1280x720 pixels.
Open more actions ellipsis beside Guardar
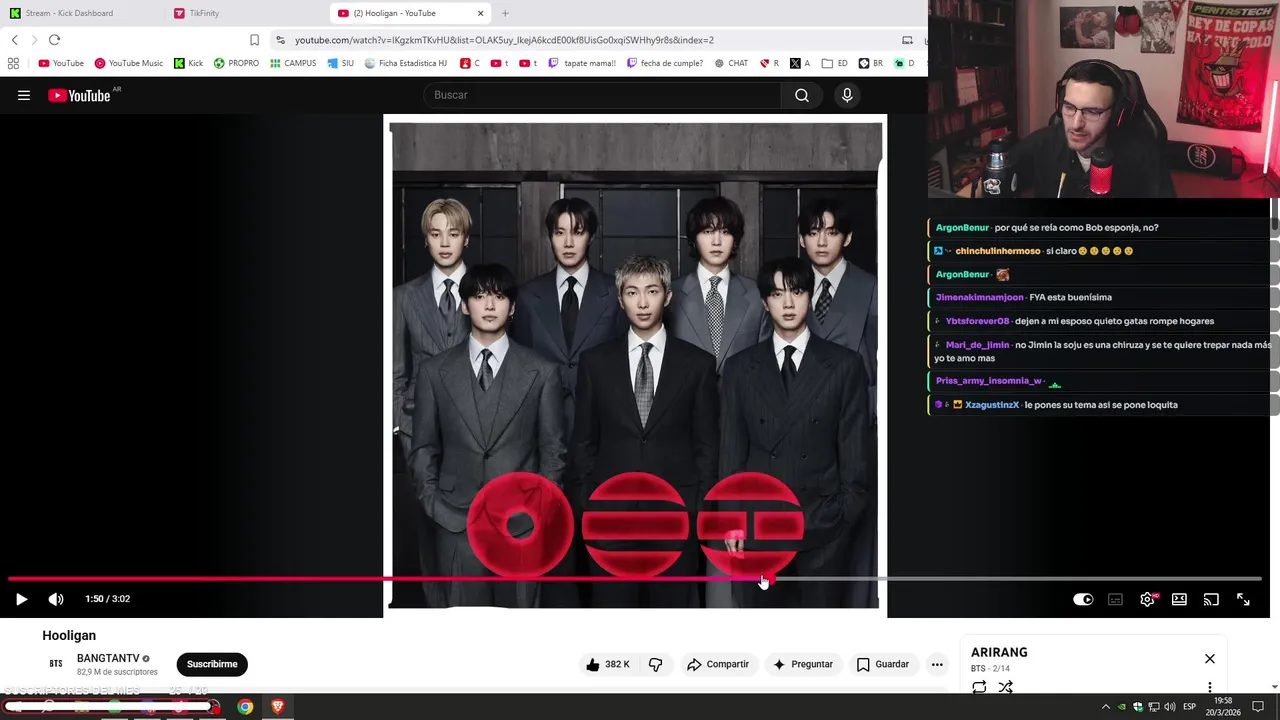pos(937,664)
